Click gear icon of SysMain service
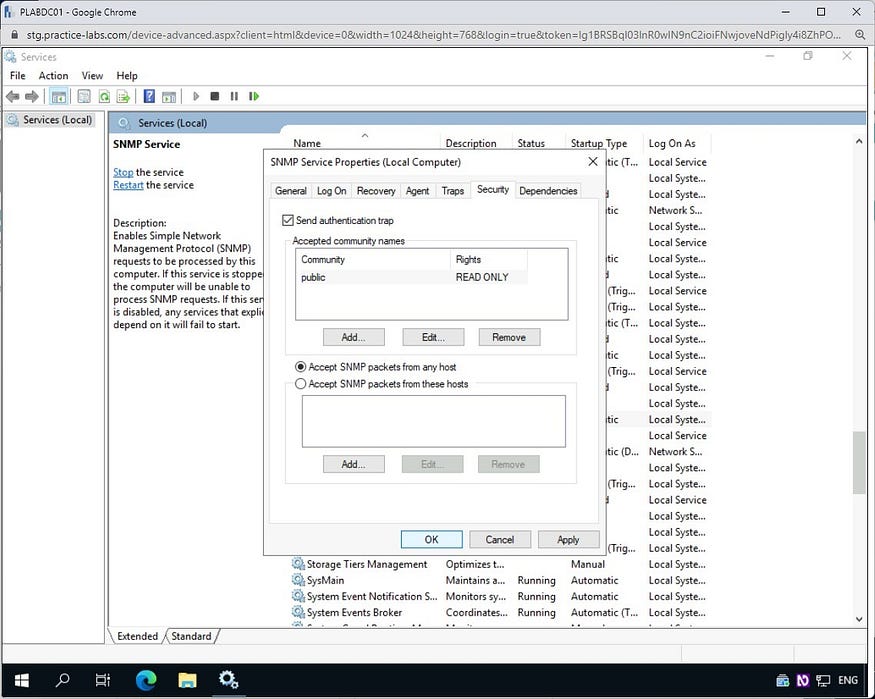 298,580
